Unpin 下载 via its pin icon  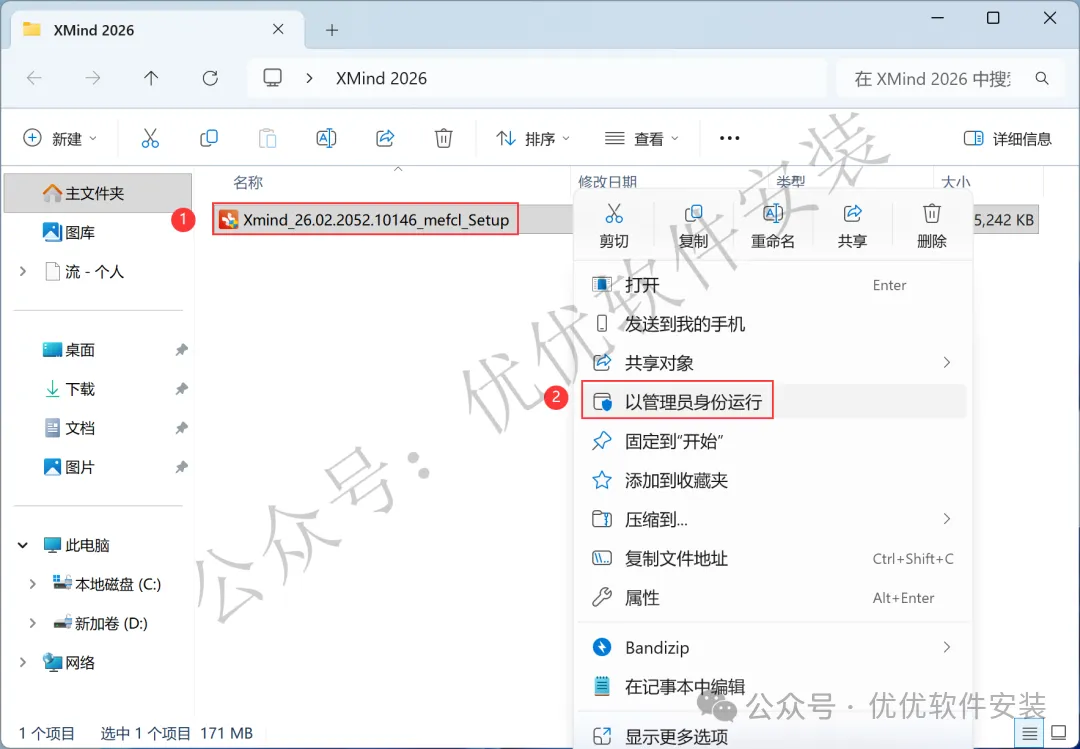click(181, 389)
